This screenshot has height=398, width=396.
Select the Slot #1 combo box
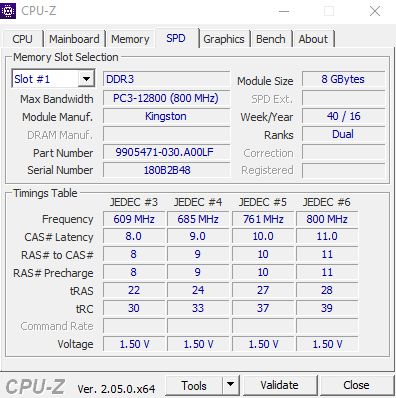tap(53, 79)
